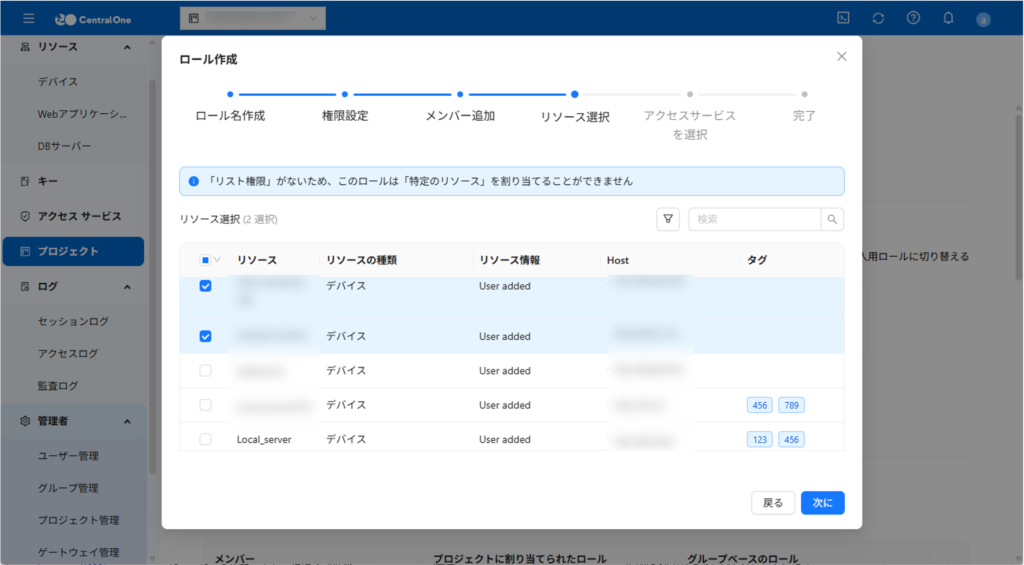Click the 戻る button
The height and width of the screenshot is (565, 1024).
pyautogui.click(x=773, y=503)
